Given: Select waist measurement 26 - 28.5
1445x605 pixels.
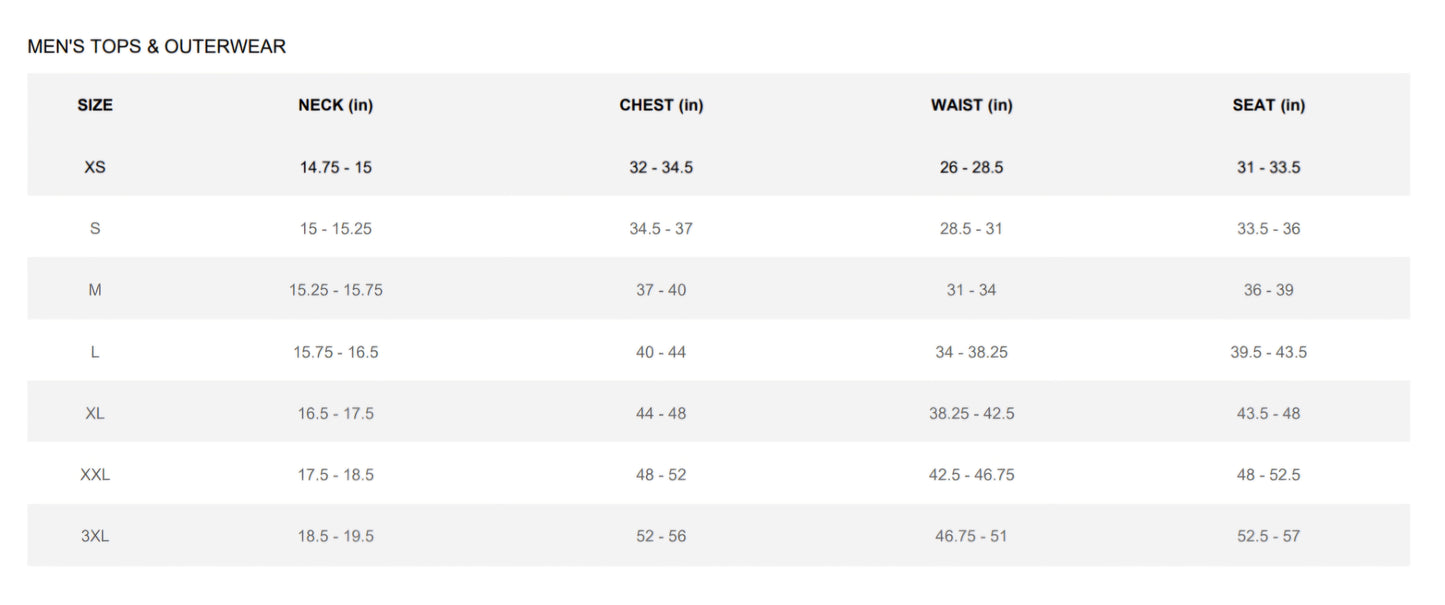Looking at the screenshot, I should coord(971,167).
